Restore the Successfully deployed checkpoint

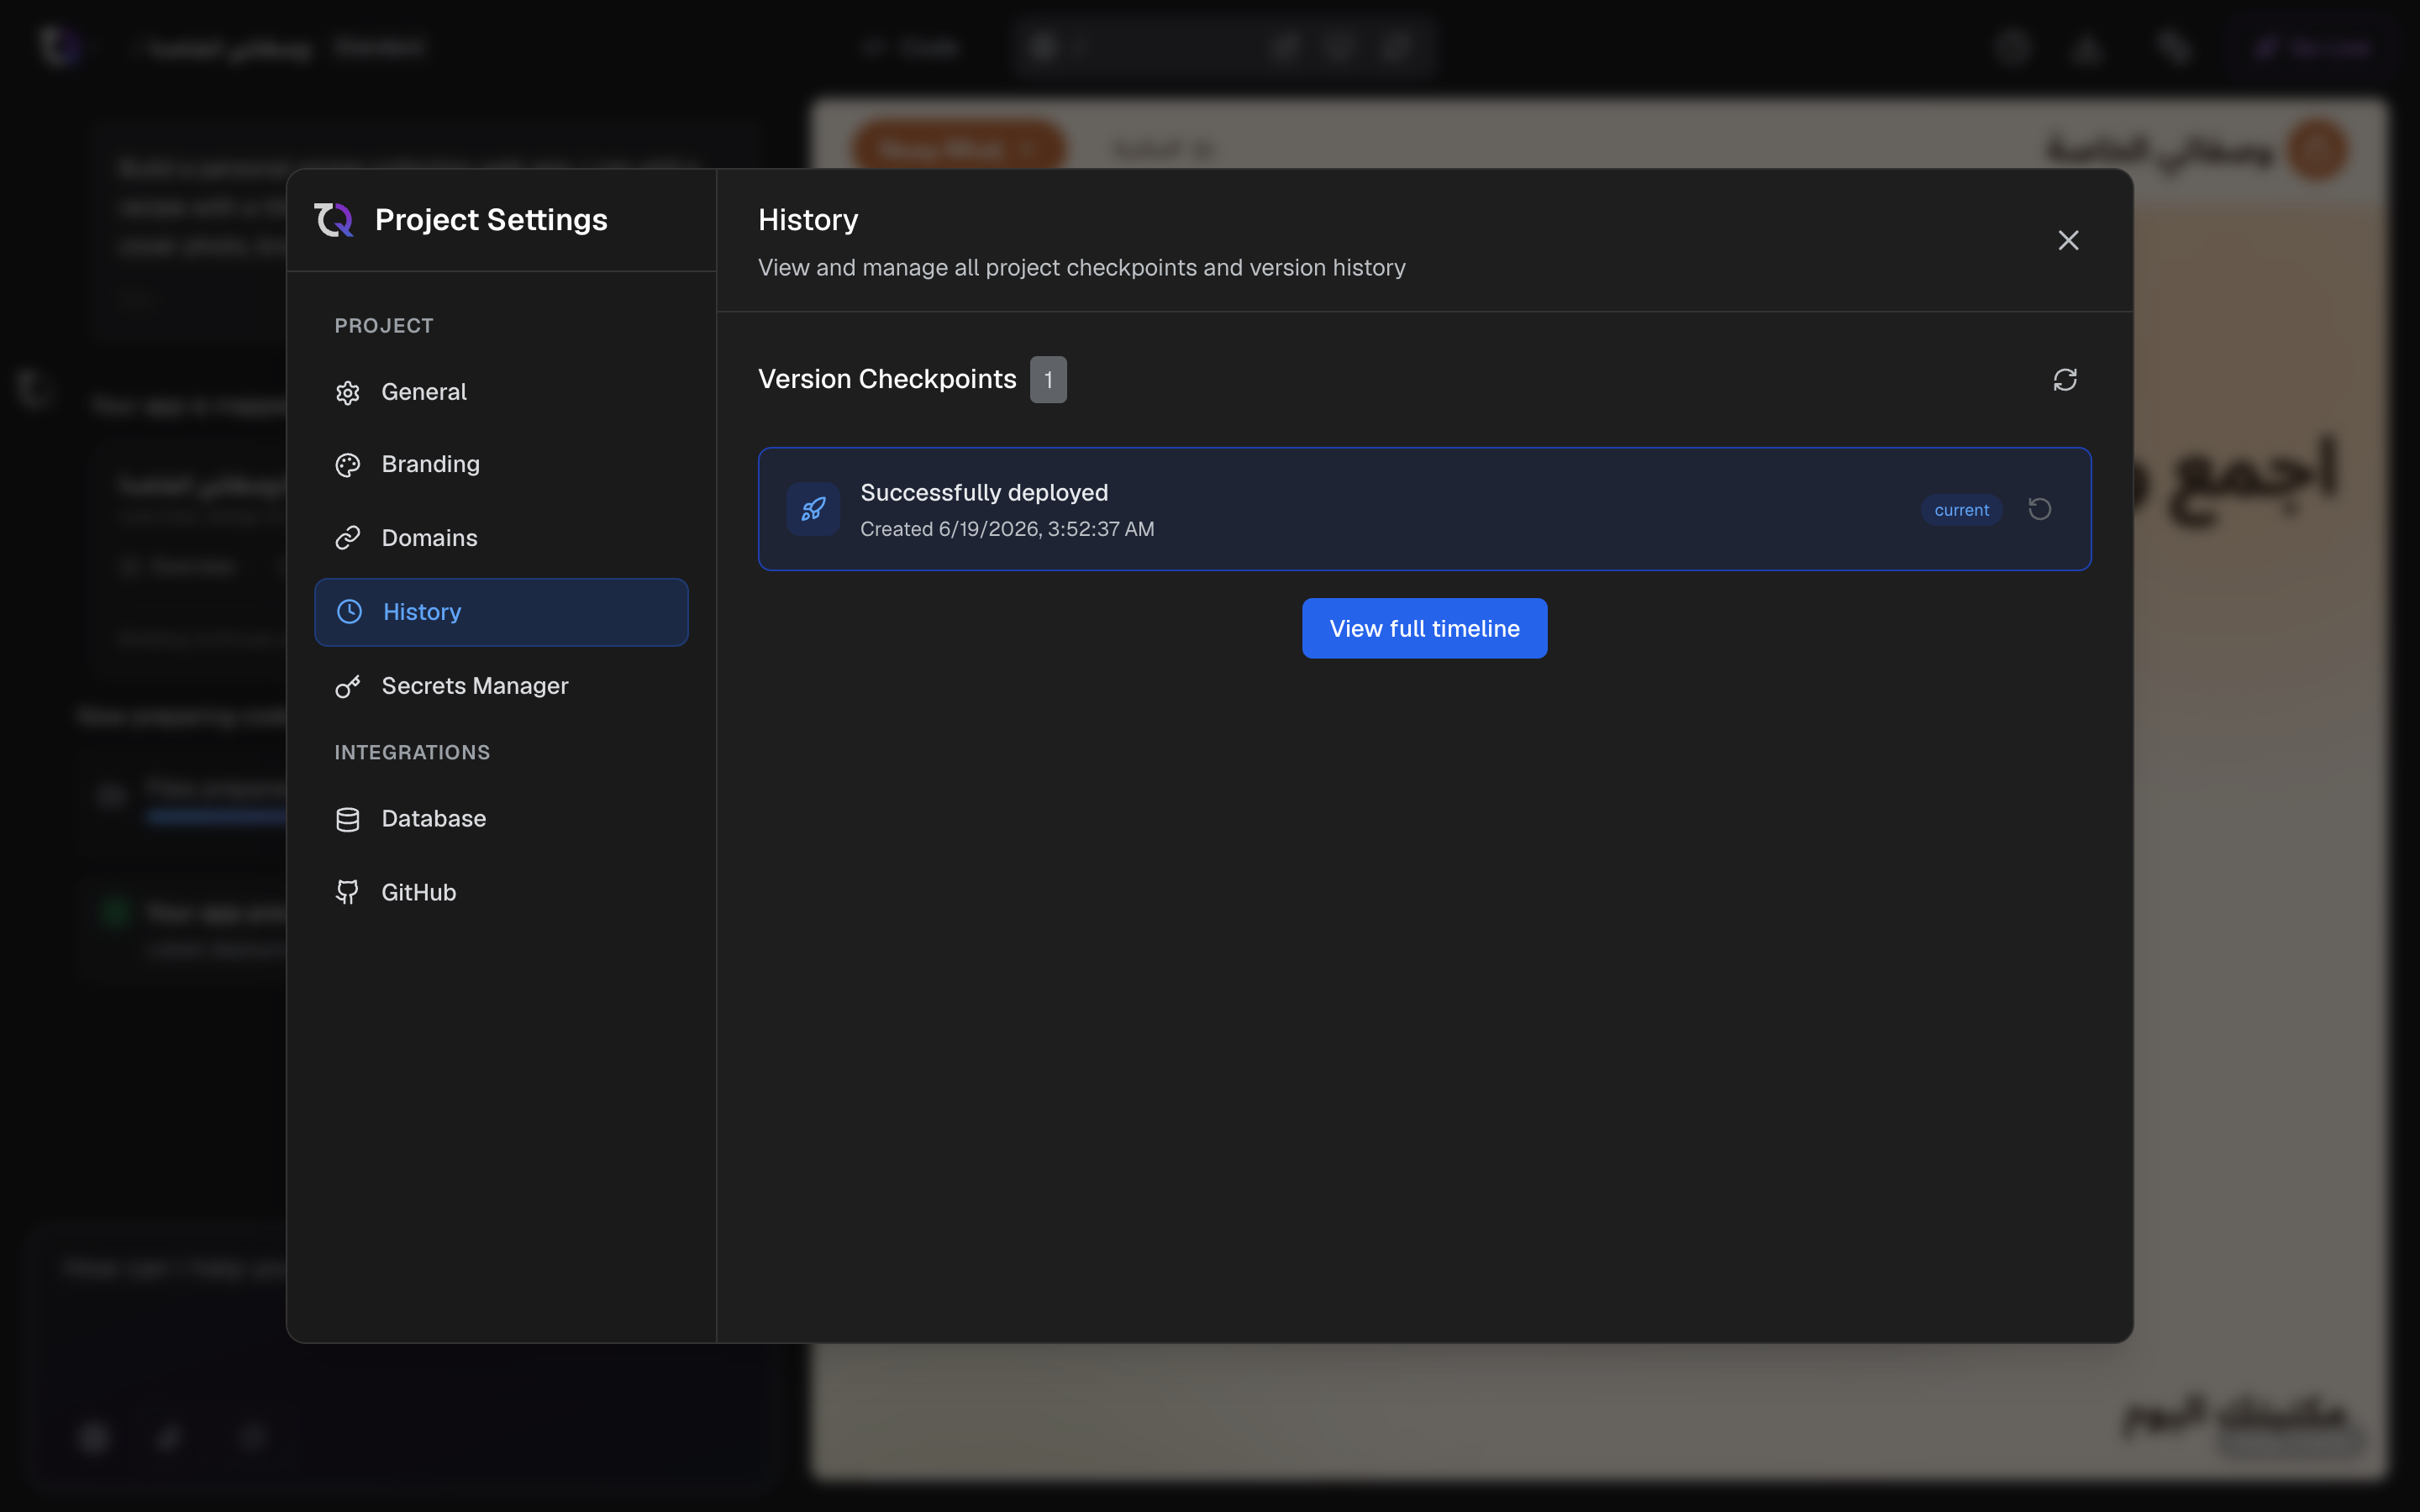pyautogui.click(x=2040, y=509)
